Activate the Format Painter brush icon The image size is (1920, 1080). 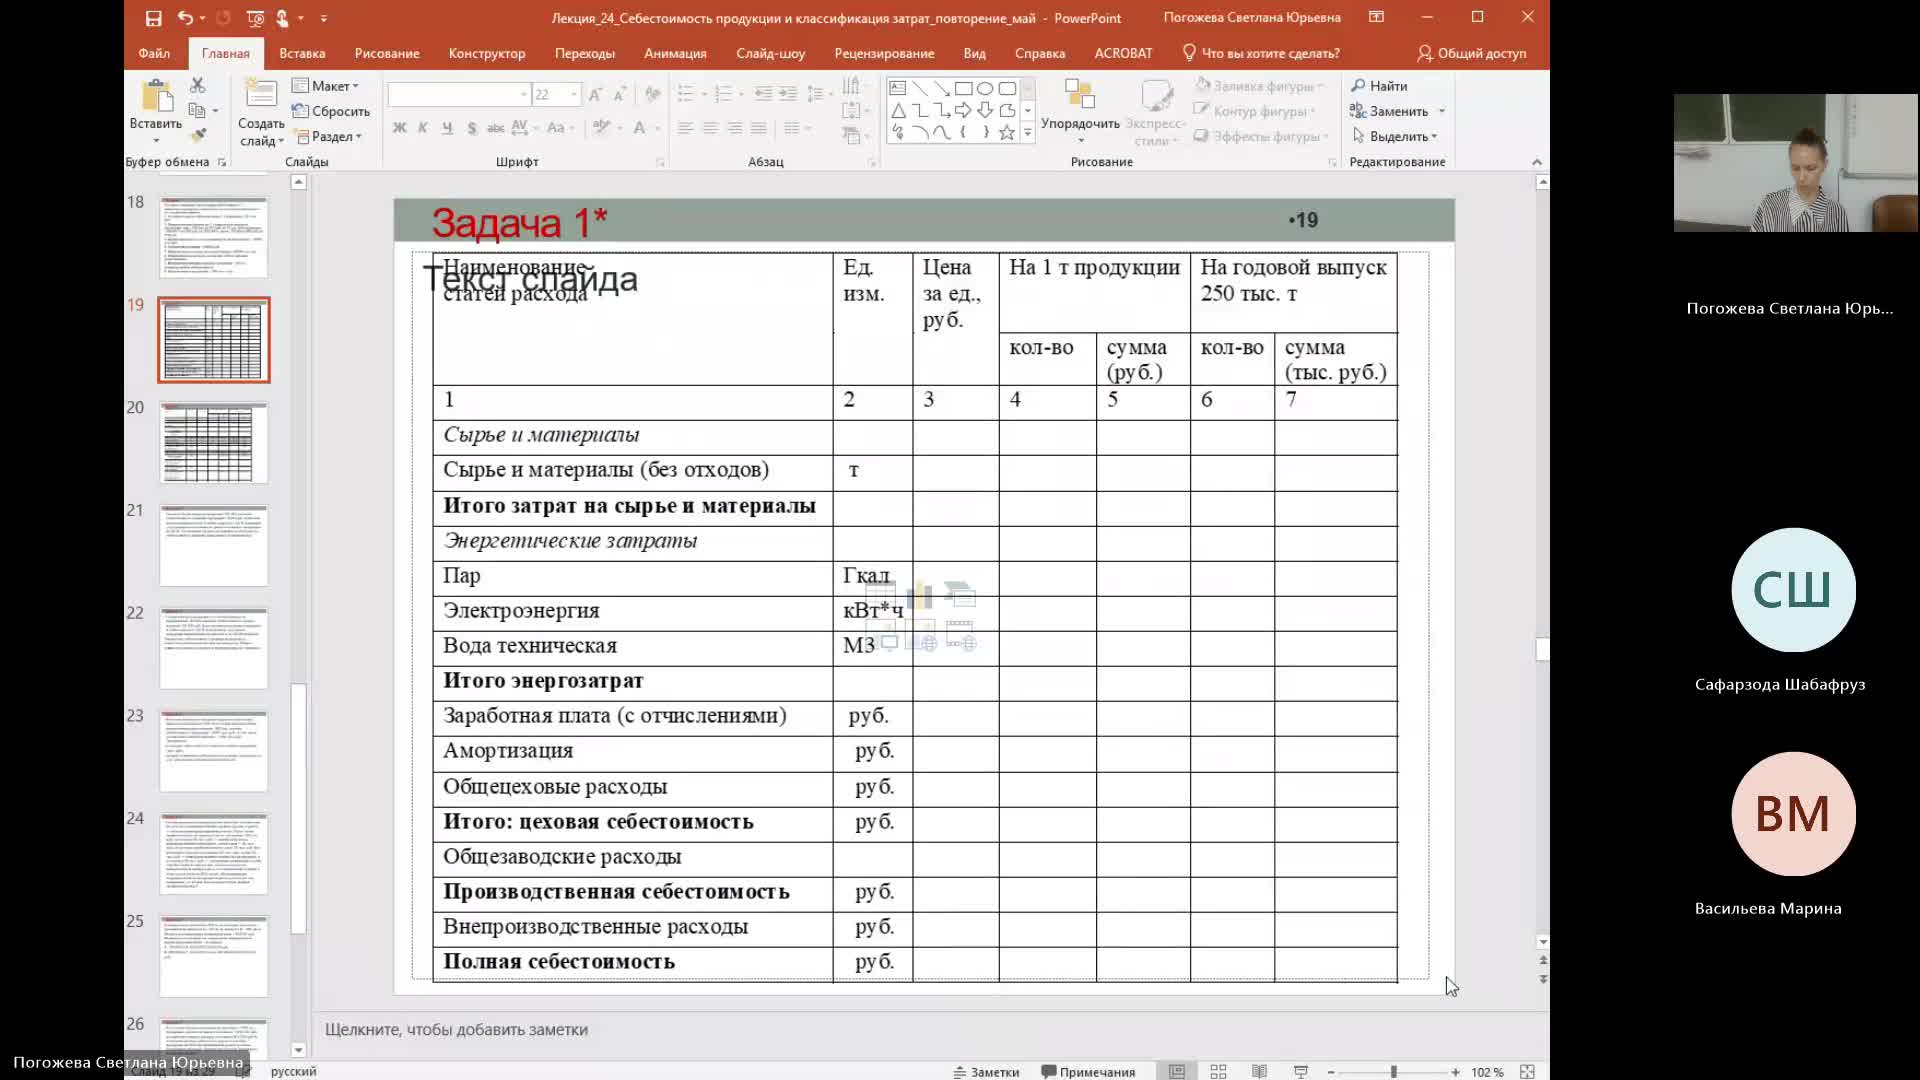pos(198,134)
